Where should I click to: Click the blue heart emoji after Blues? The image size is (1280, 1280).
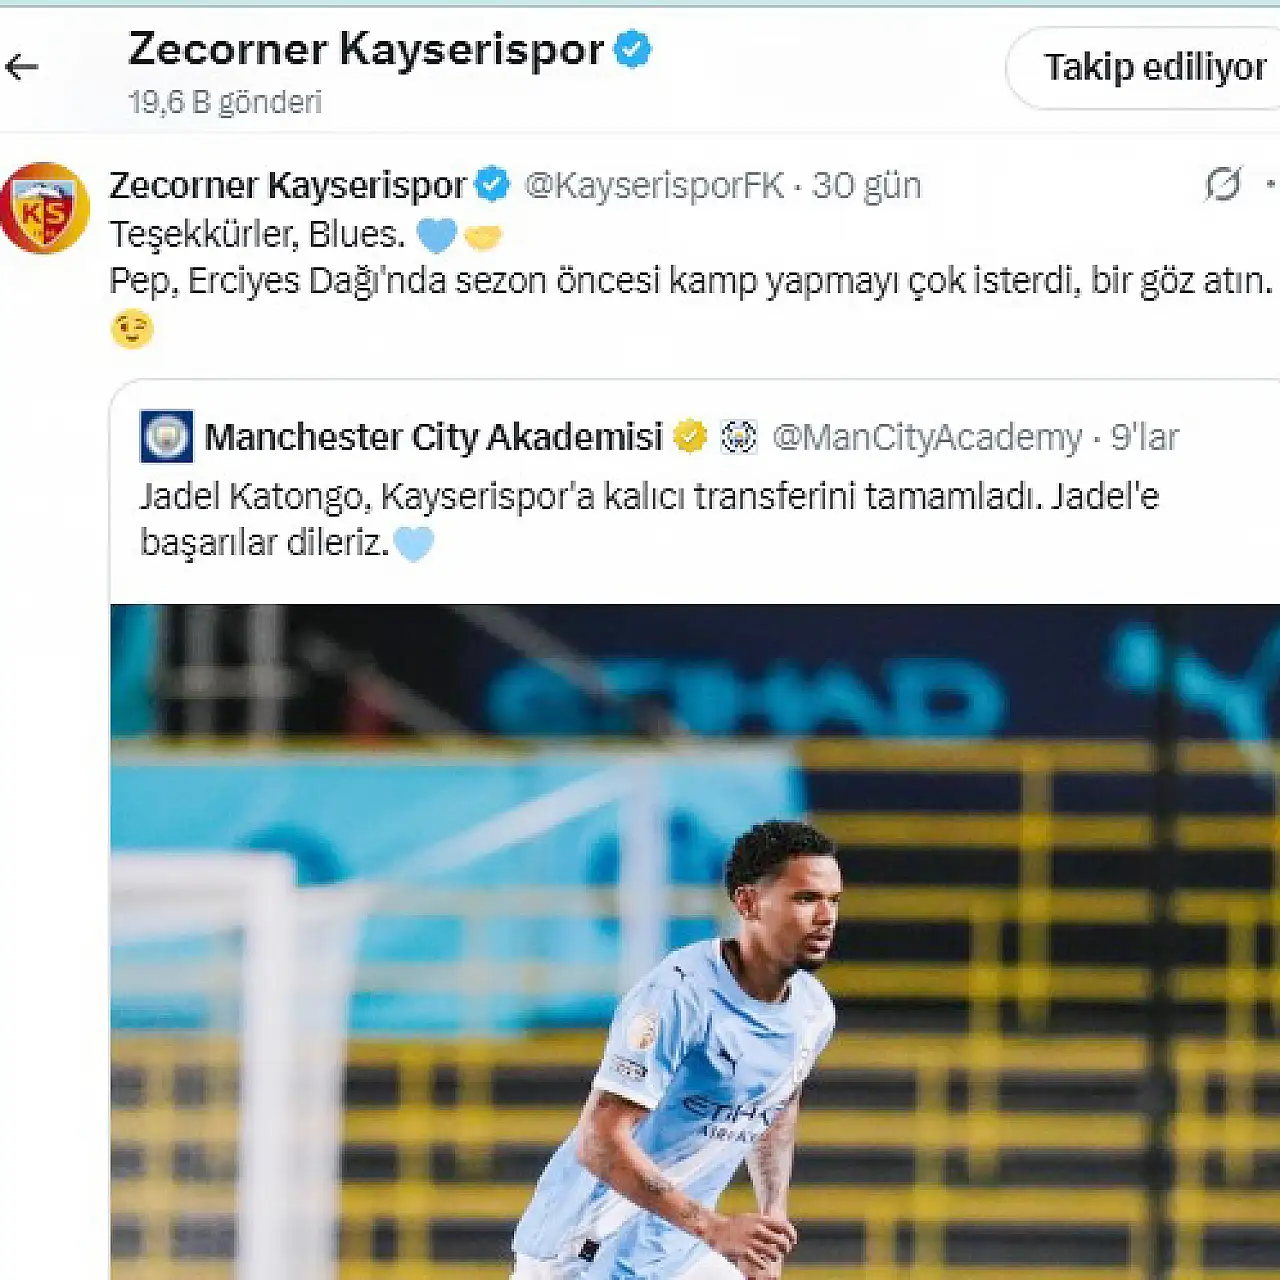pos(436,236)
